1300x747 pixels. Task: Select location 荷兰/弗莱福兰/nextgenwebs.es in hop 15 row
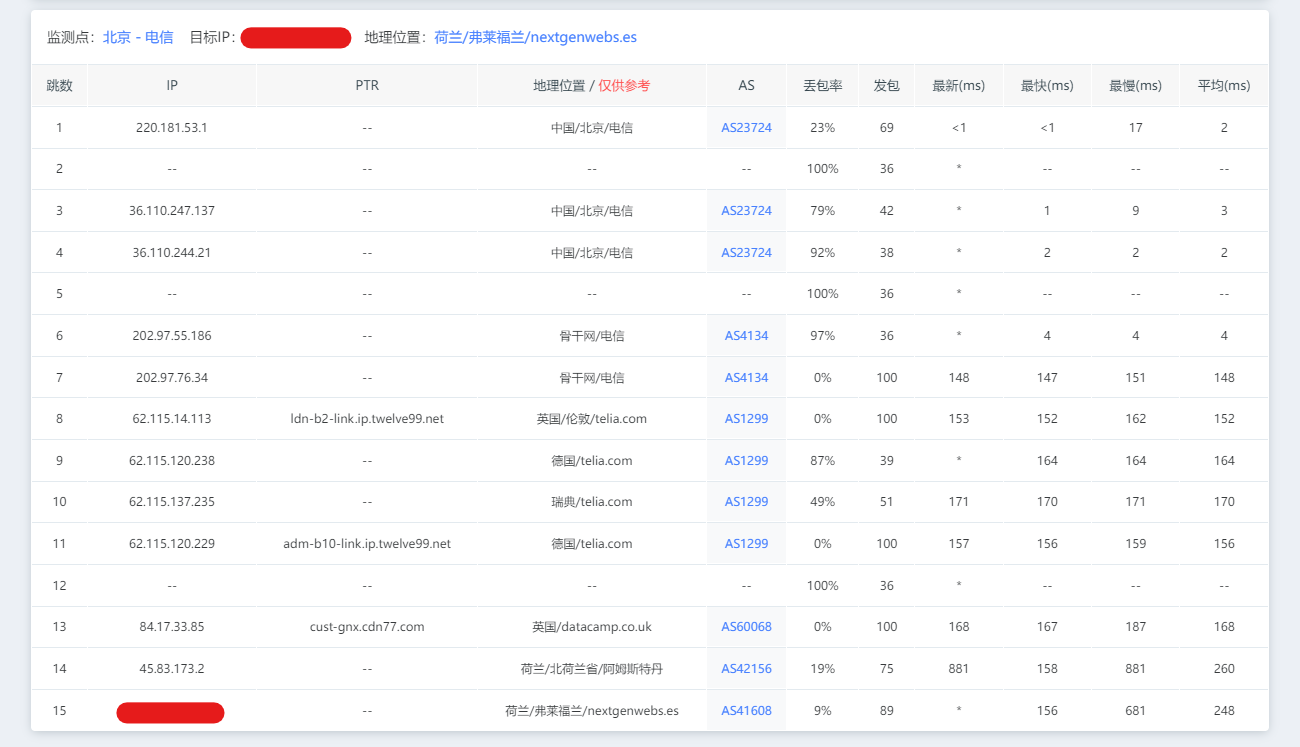[592, 711]
